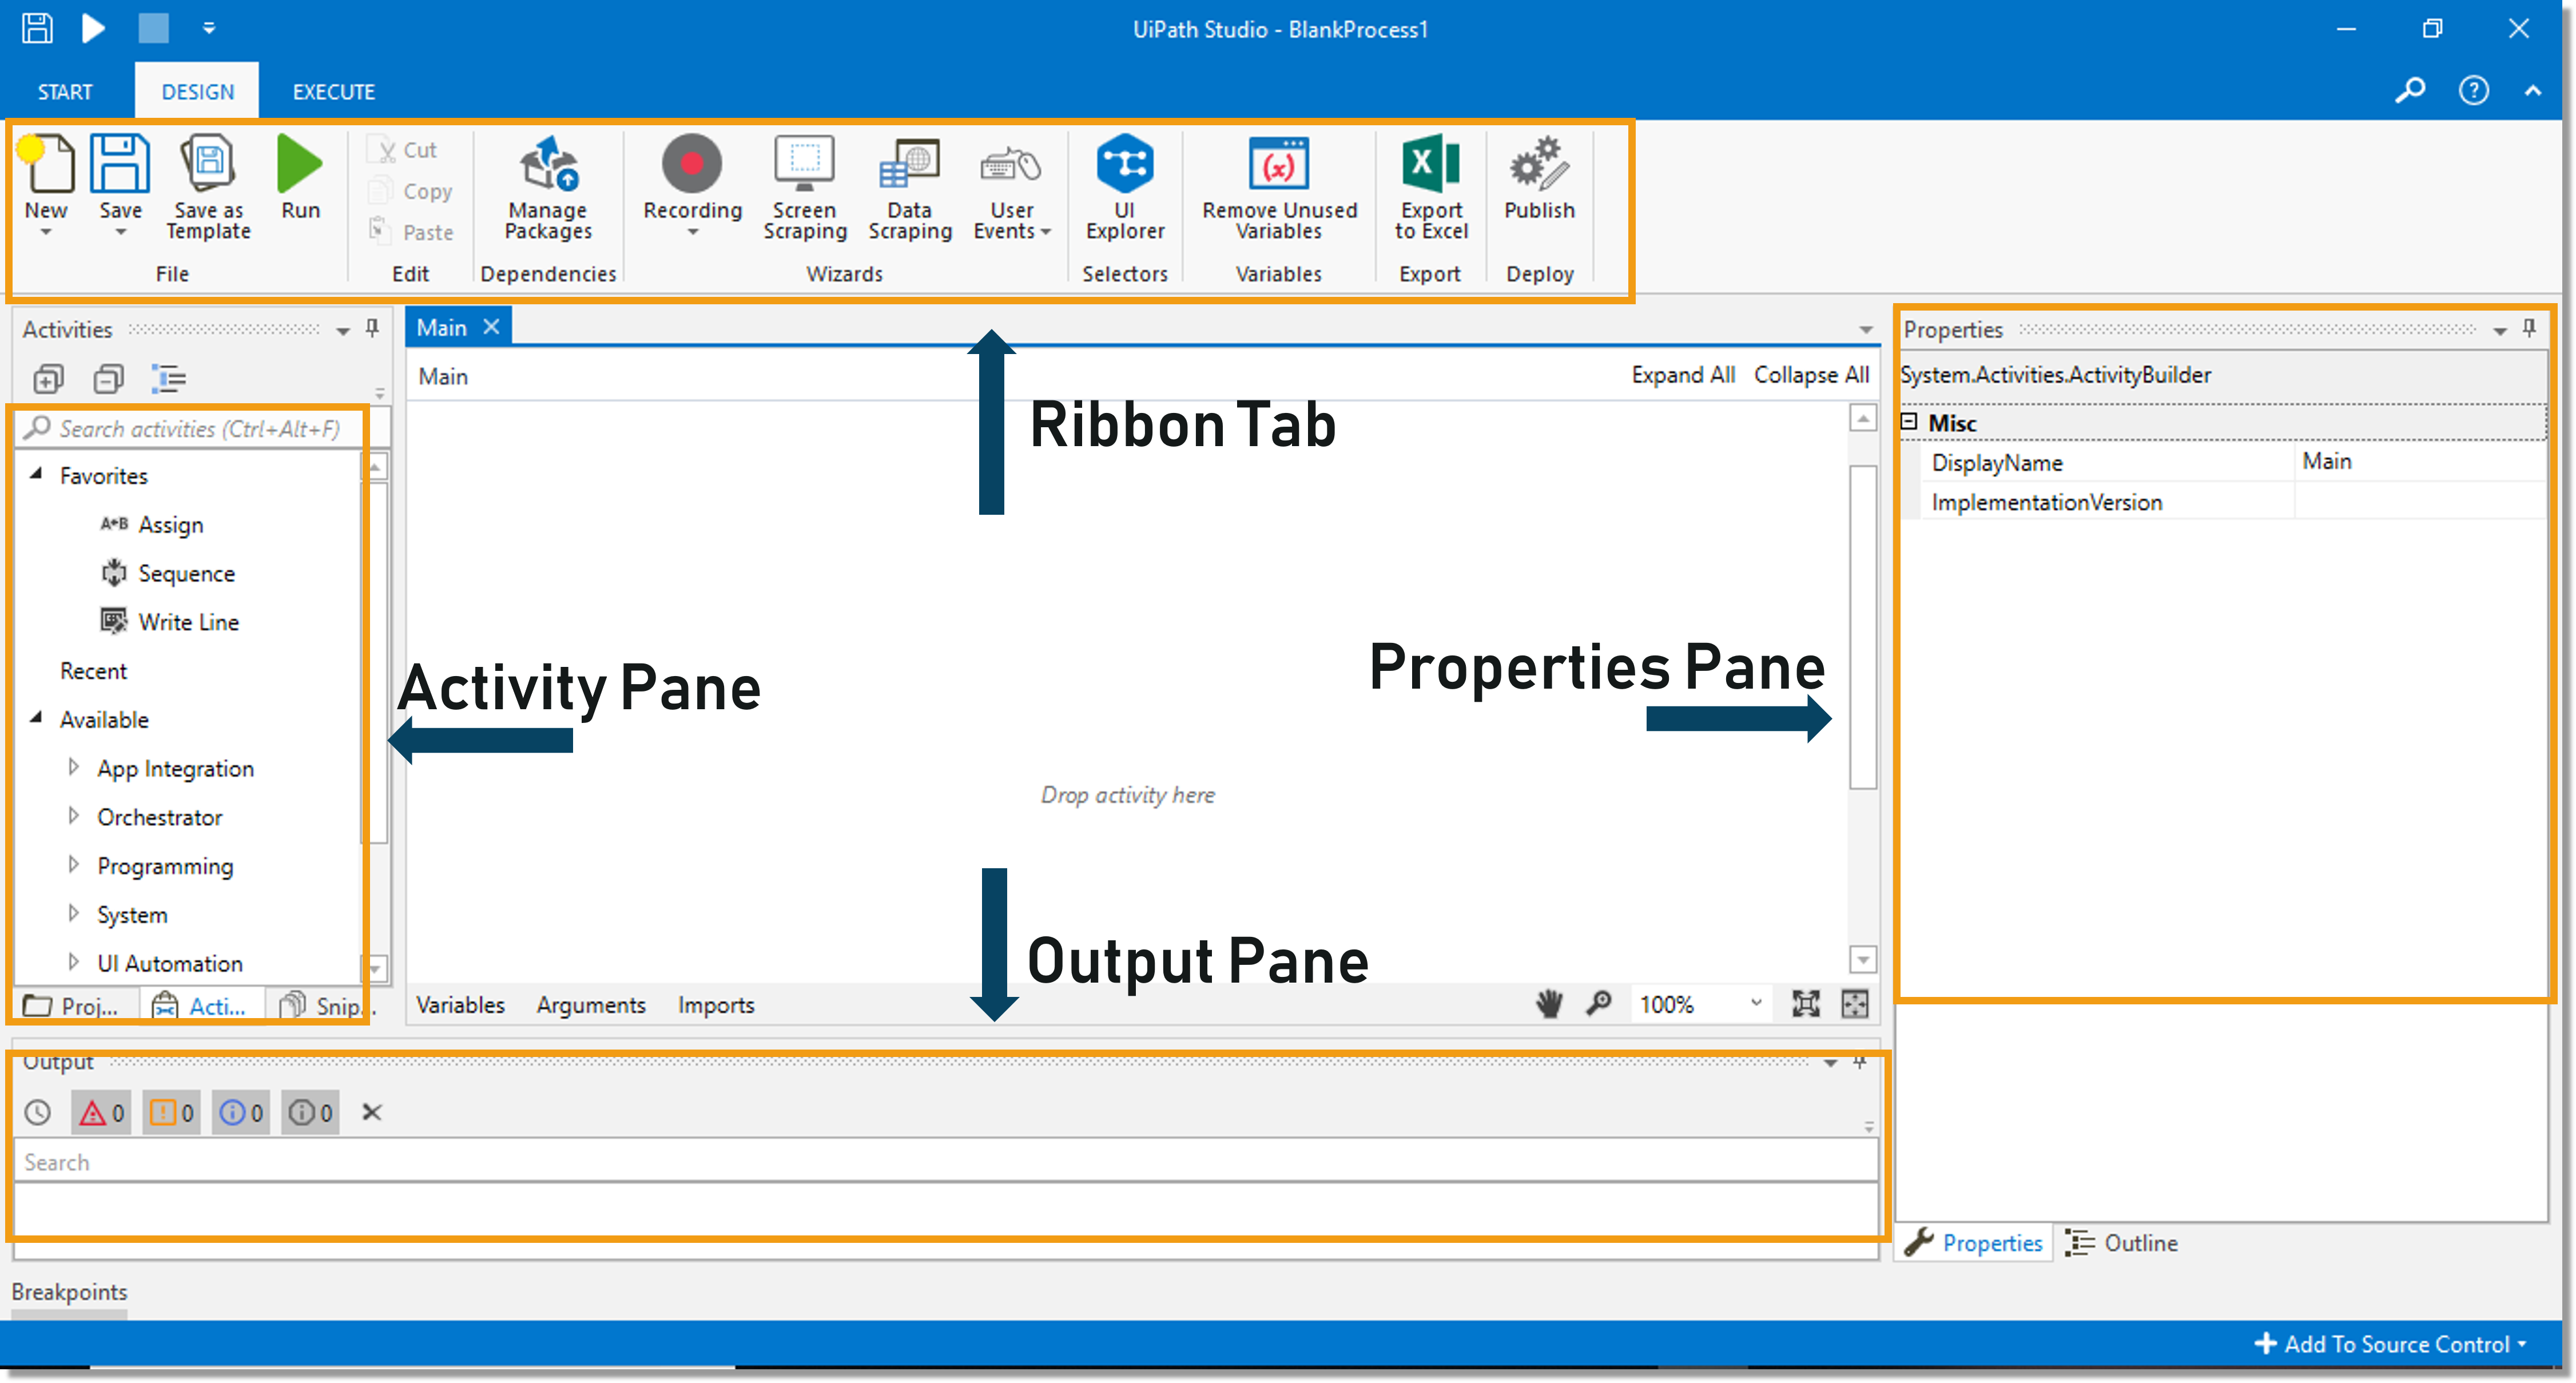Pin the Activities panel
This screenshot has width=2576, height=1383.
click(x=372, y=328)
